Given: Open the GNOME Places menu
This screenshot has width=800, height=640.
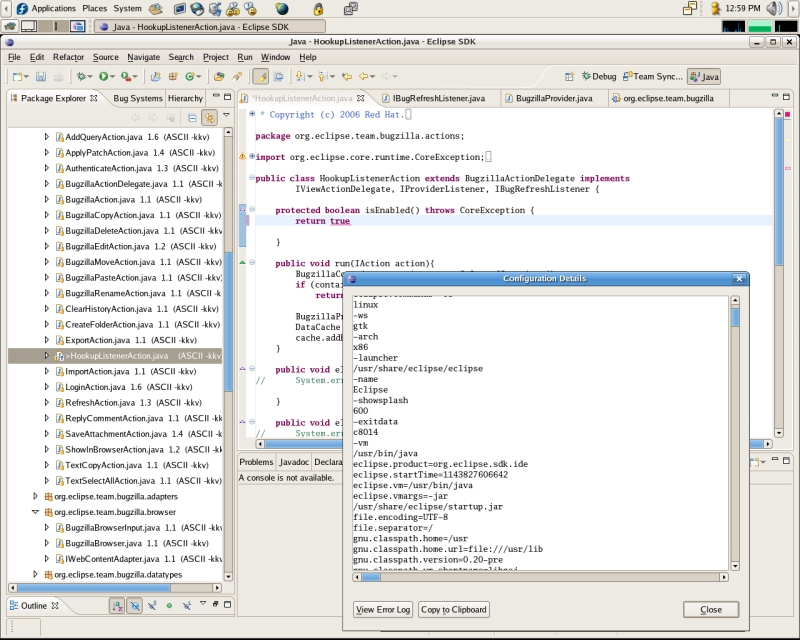Looking at the screenshot, I should [95, 8].
